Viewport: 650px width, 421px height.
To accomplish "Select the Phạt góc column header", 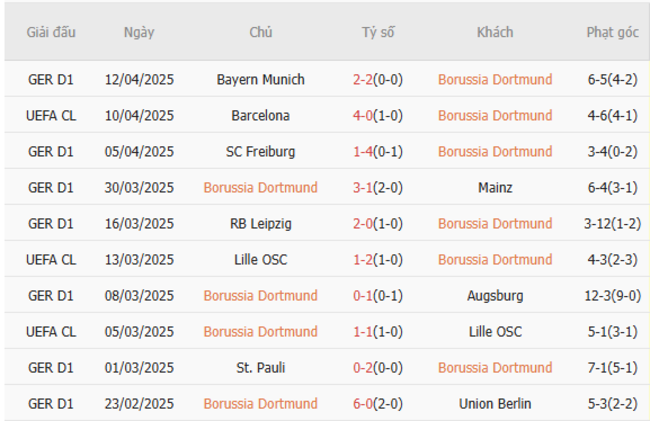I will (612, 32).
